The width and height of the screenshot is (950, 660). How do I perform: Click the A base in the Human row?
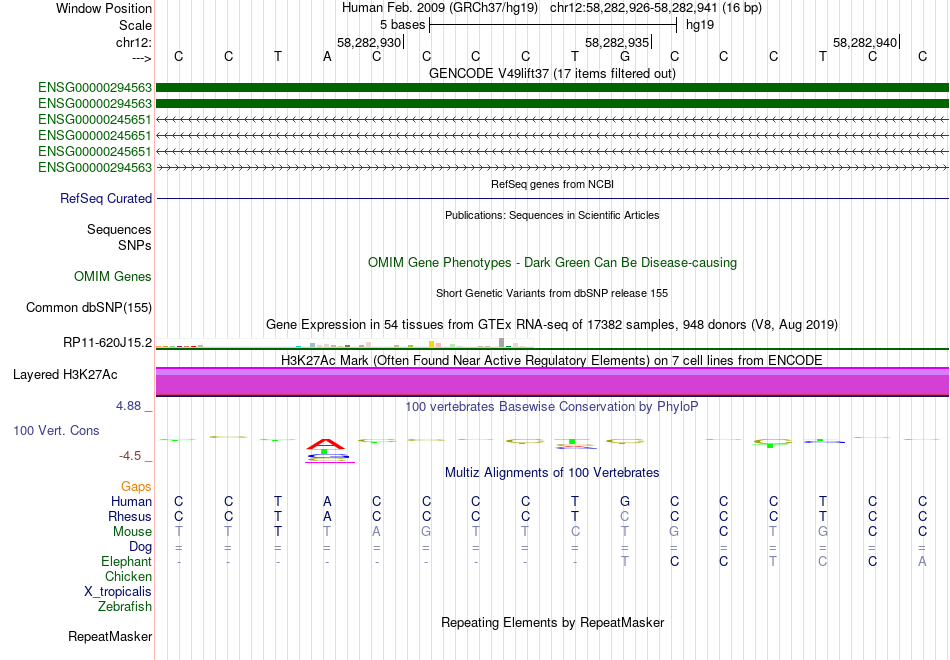(x=327, y=501)
